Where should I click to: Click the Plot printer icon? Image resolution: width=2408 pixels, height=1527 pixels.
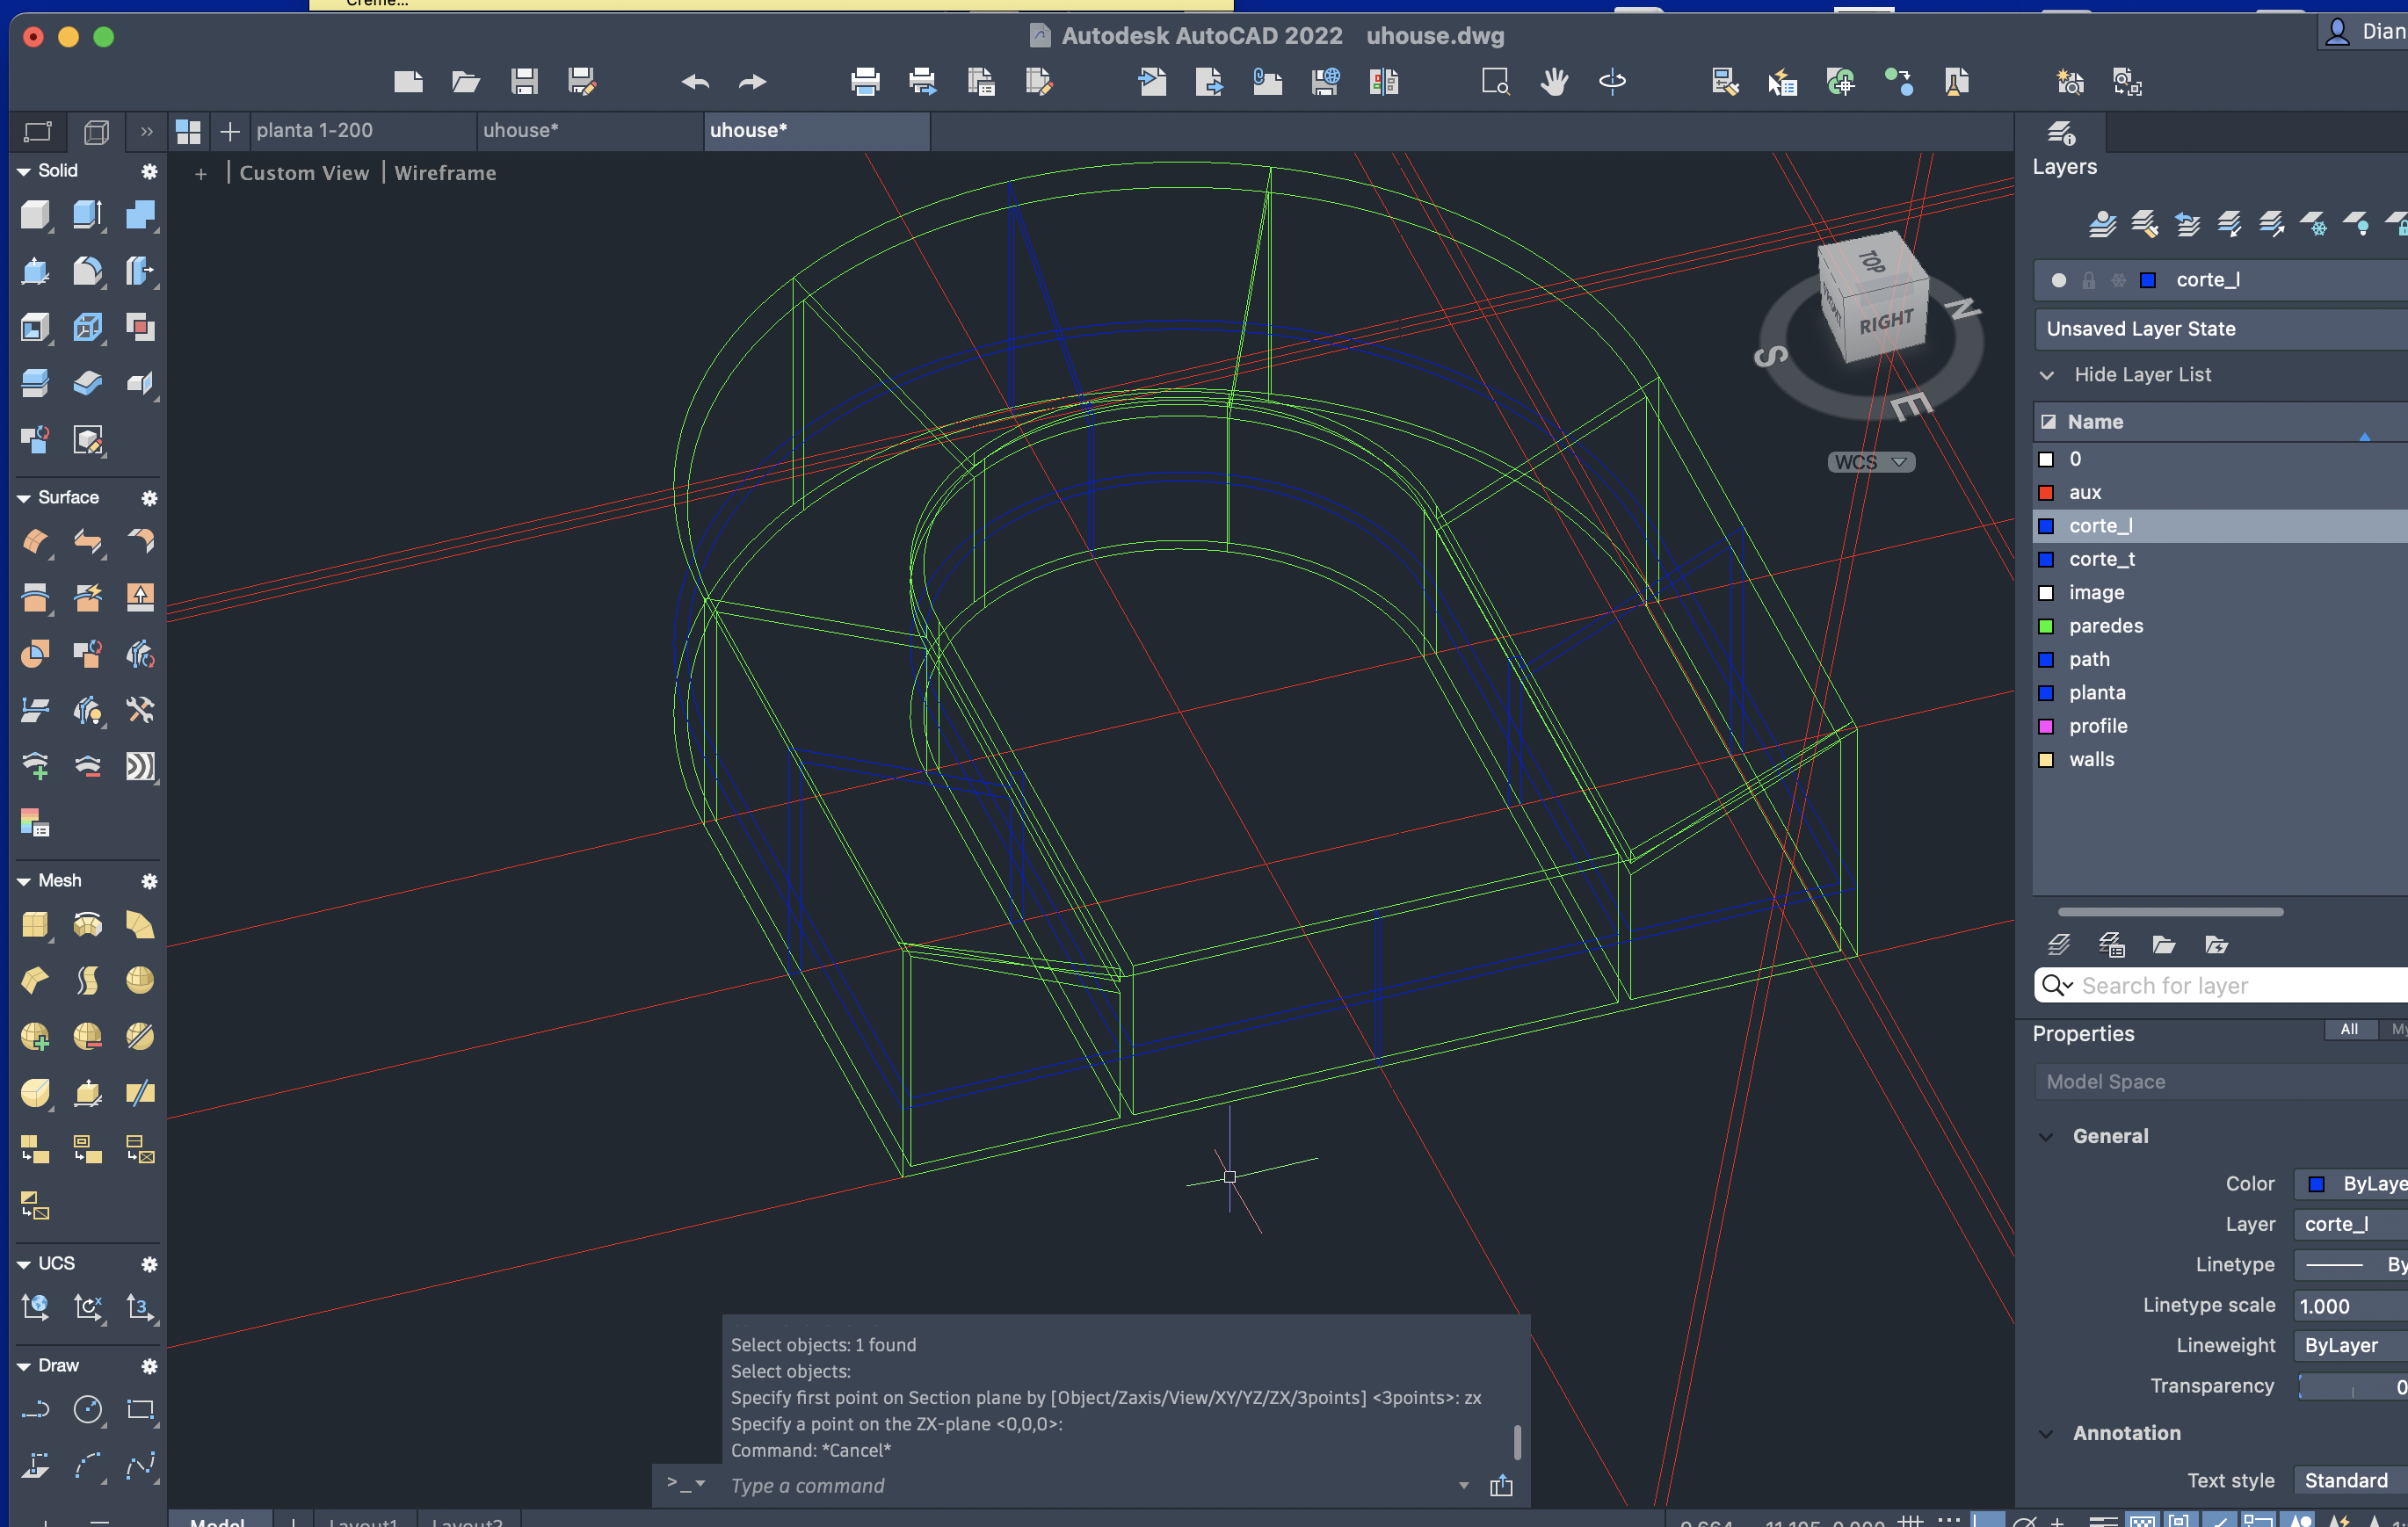[865, 82]
